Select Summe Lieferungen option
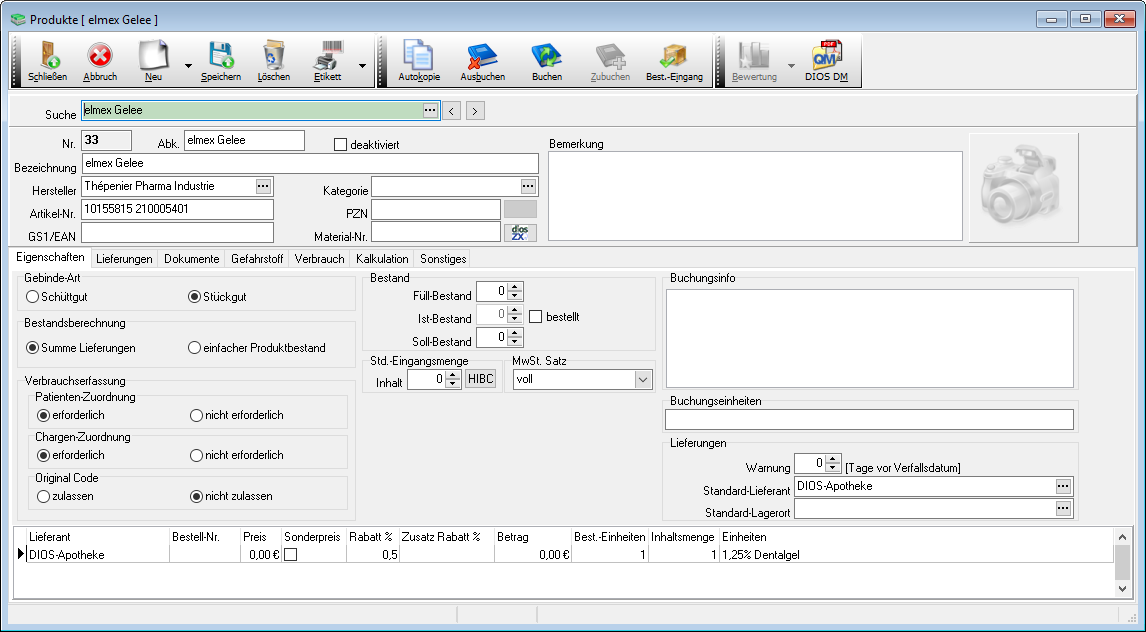The height and width of the screenshot is (632, 1146). [x=32, y=348]
